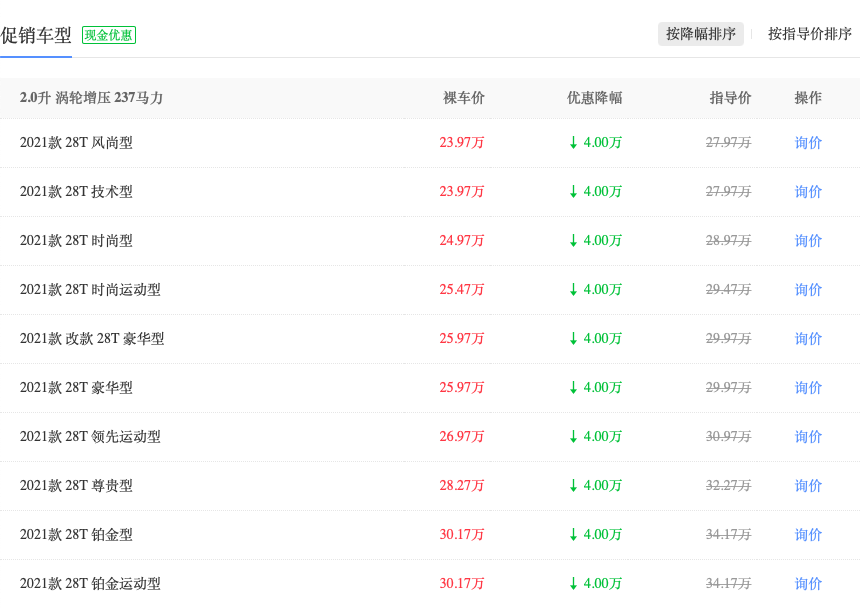Open the 2021款 28T 铂金运动型 model name
The image size is (862, 608).
pyautogui.click(x=90, y=584)
